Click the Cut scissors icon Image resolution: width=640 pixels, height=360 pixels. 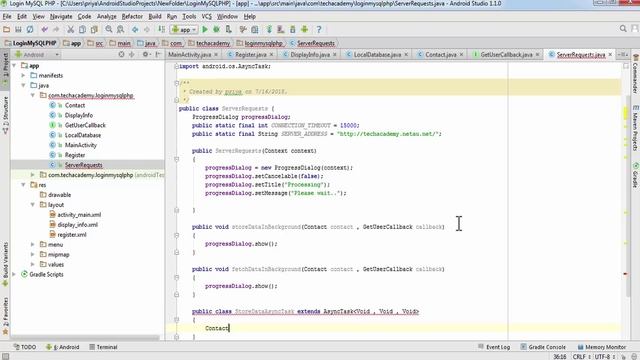(x=71, y=29)
